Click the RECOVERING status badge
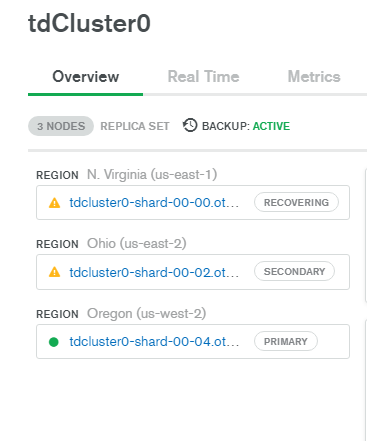The width and height of the screenshot is (367, 441). coord(296,202)
